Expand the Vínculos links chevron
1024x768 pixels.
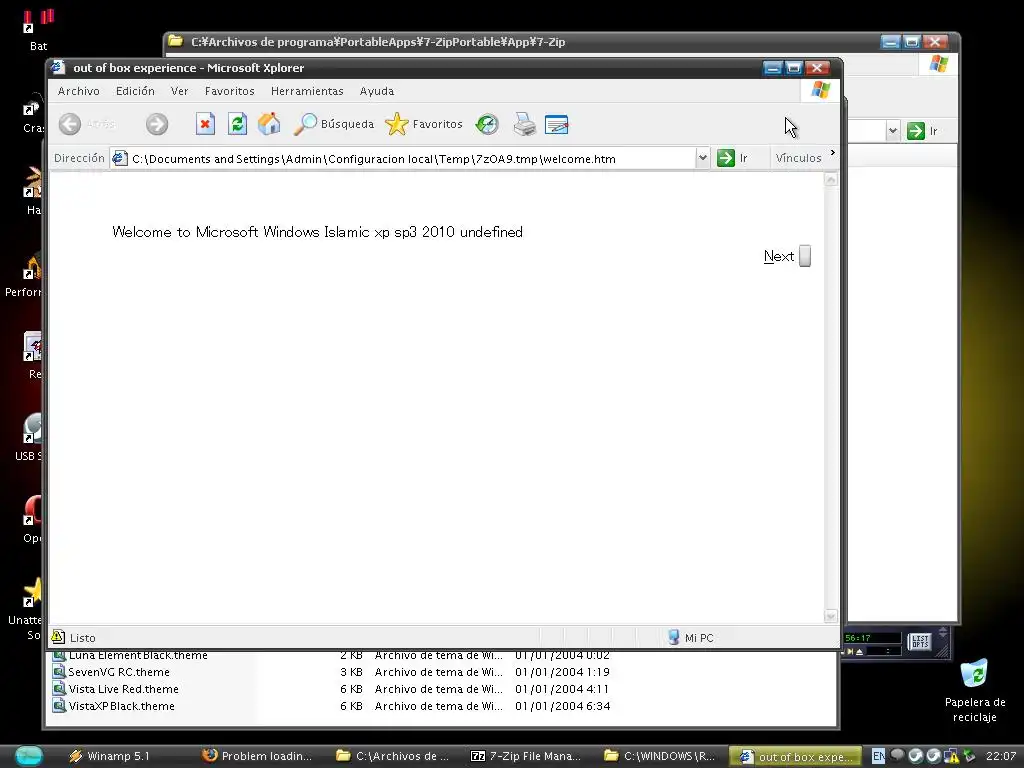pos(833,153)
